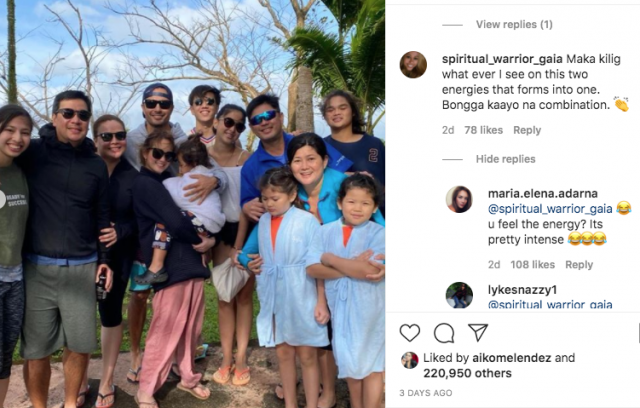This screenshot has width=640, height=408.
Task: Collapse thread with 'Hide replies'
Action: tap(505, 159)
